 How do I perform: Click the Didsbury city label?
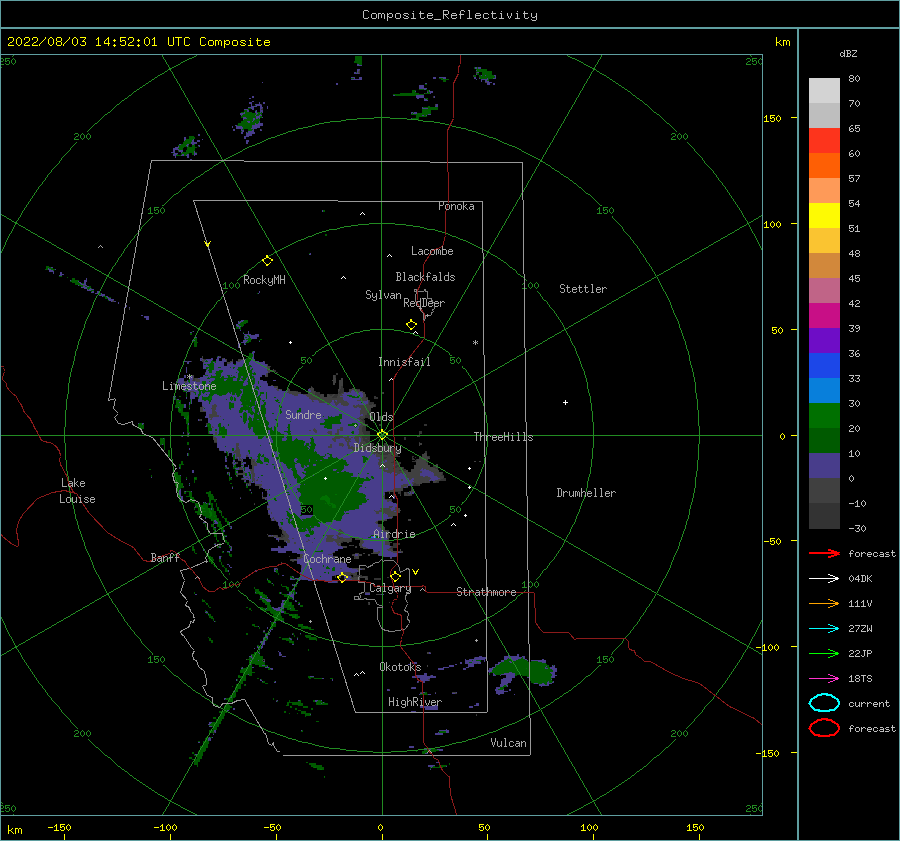point(377,448)
